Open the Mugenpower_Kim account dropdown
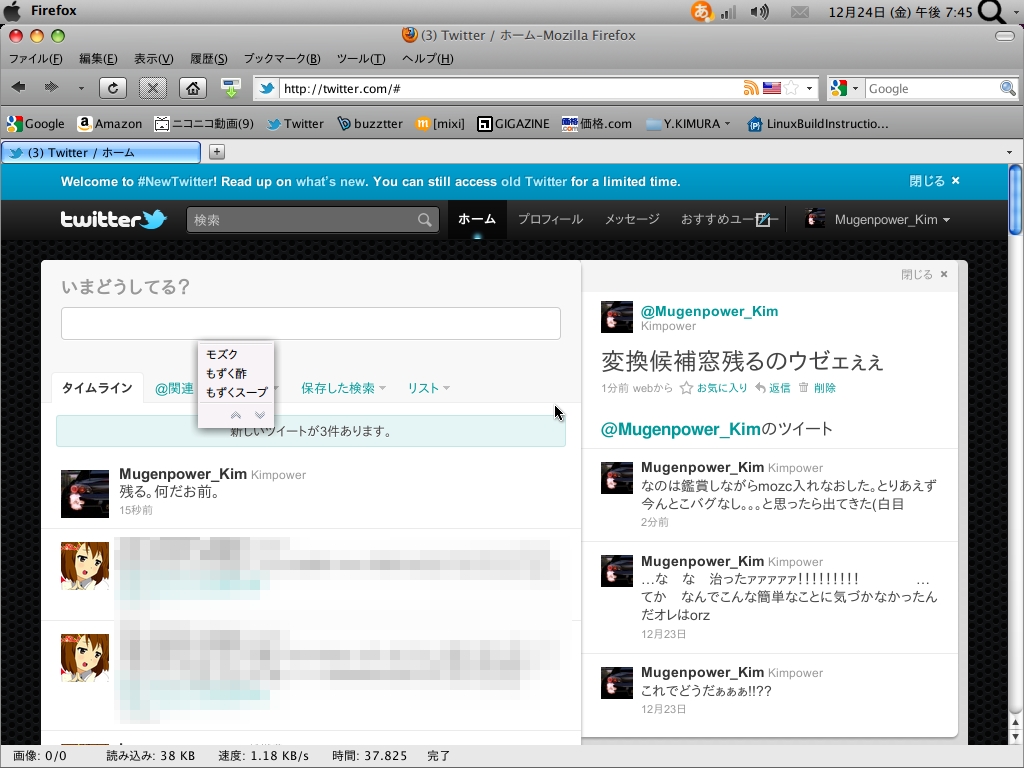This screenshot has width=1024, height=768. 878,219
